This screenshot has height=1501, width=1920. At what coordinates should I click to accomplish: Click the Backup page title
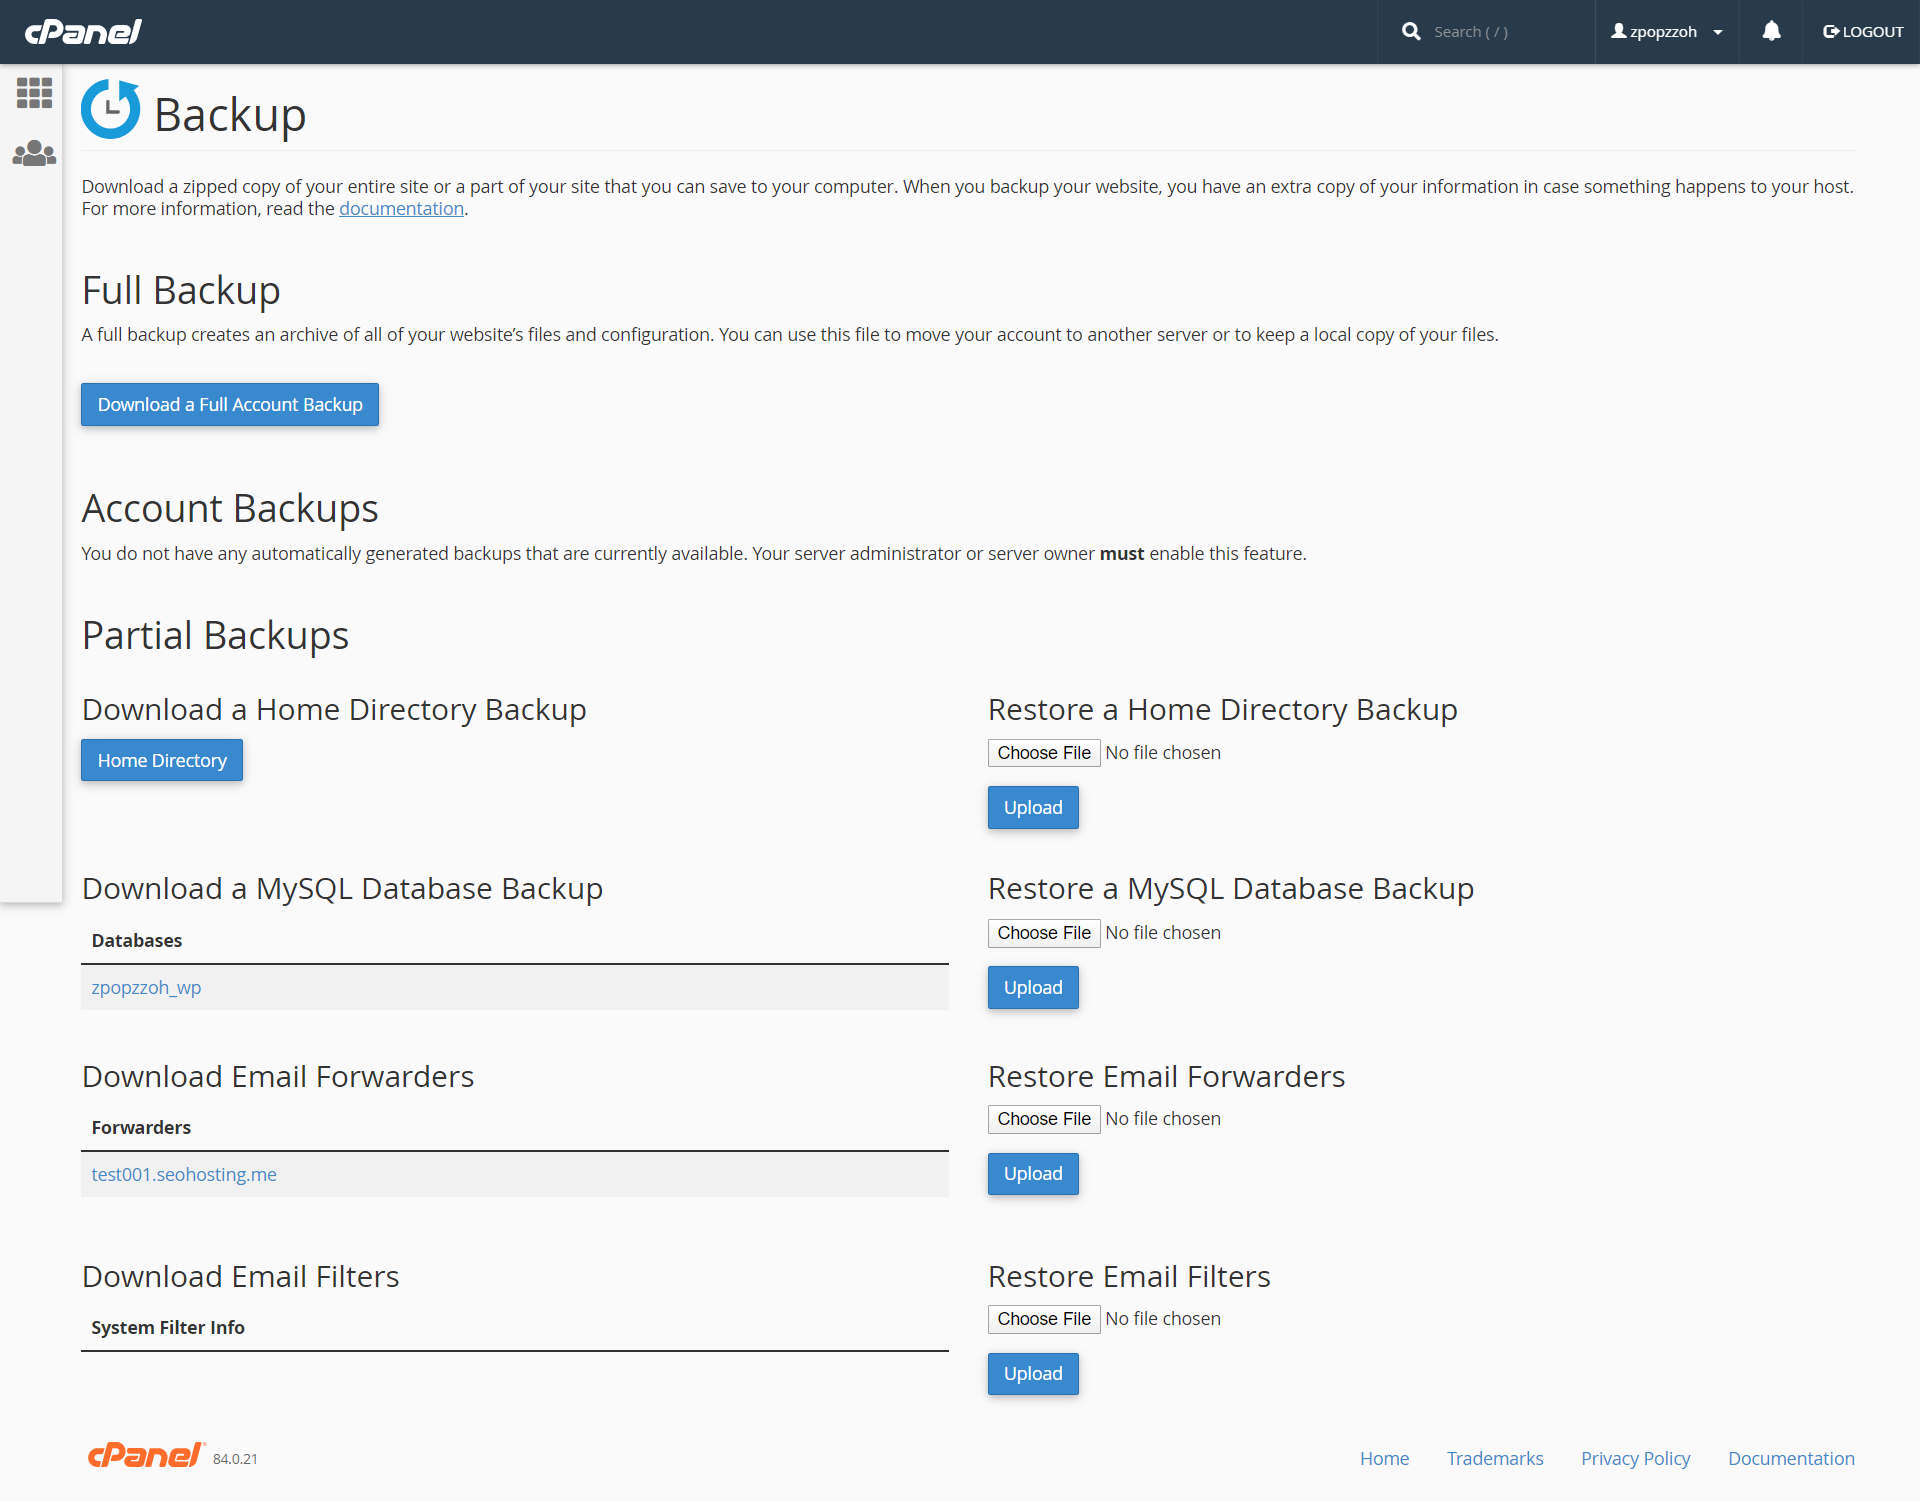pyautogui.click(x=230, y=114)
